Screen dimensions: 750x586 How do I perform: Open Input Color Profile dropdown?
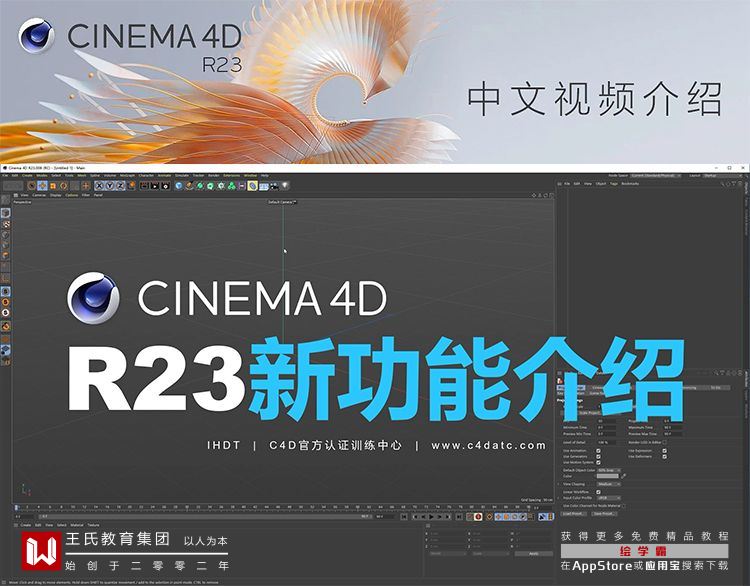pos(609,498)
